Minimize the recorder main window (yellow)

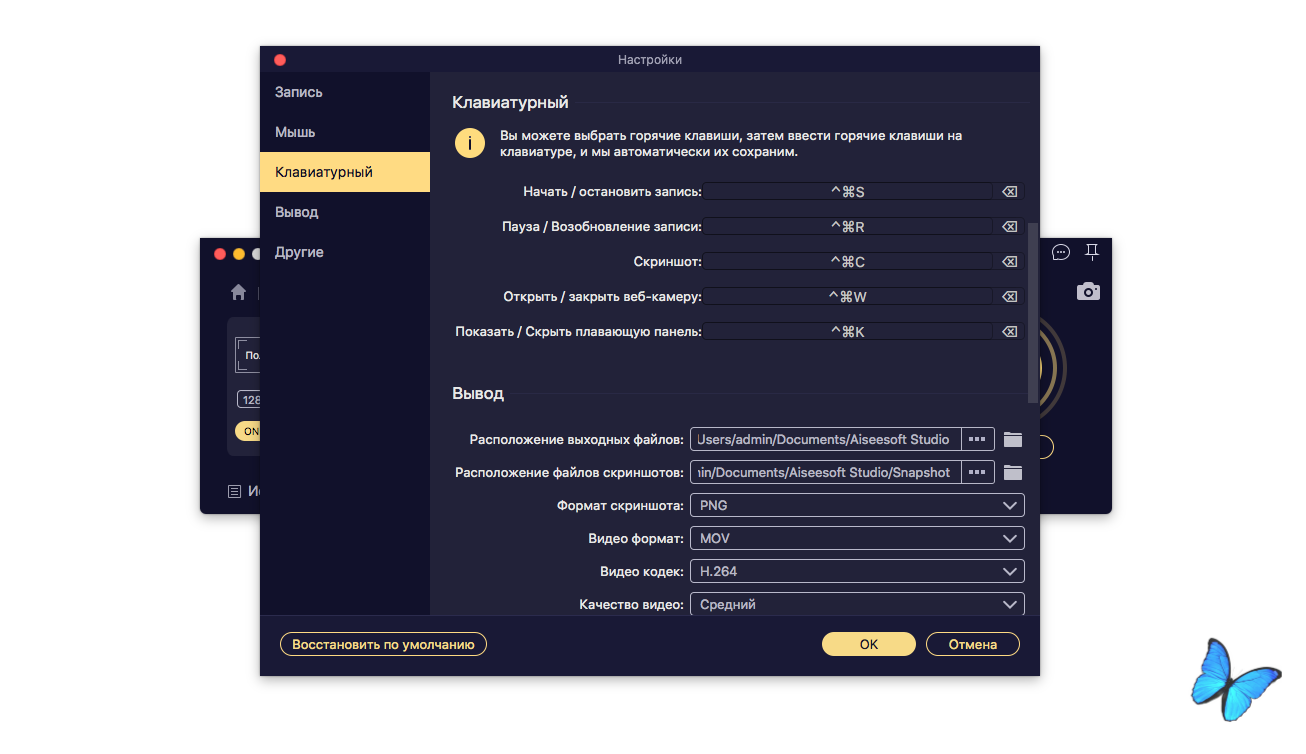pos(238,254)
